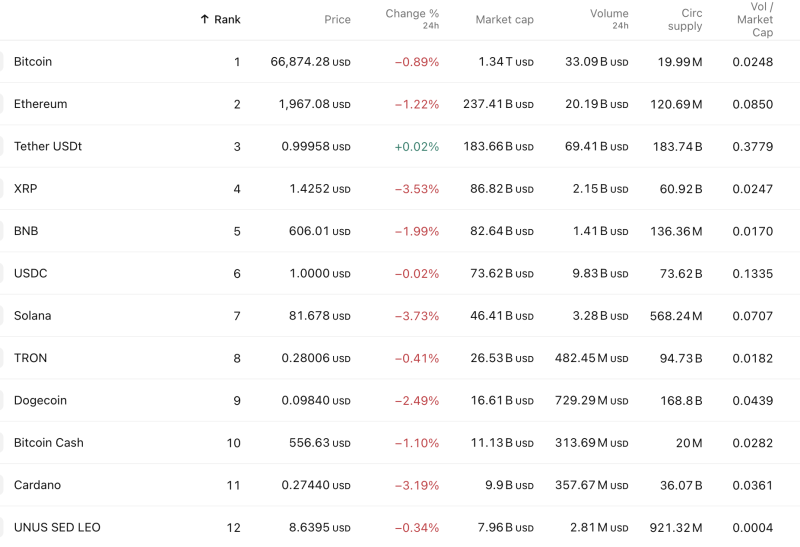The height and width of the screenshot is (547, 800).
Task: Click Solana's −3.73% change value
Action: click(x=417, y=316)
